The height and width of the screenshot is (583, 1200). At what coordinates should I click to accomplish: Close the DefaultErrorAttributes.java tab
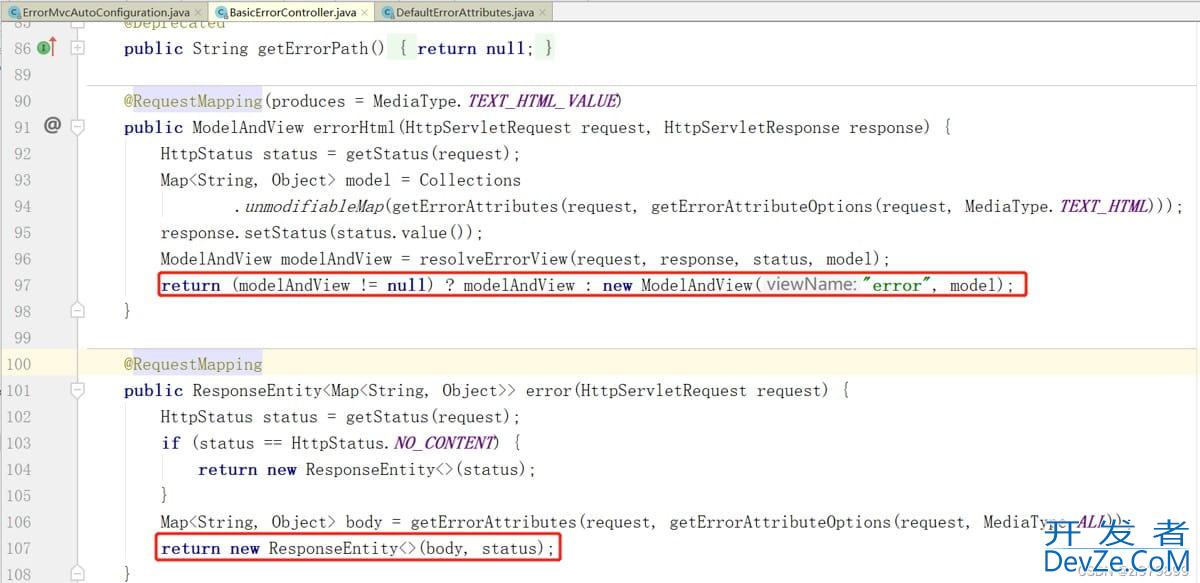tap(542, 11)
